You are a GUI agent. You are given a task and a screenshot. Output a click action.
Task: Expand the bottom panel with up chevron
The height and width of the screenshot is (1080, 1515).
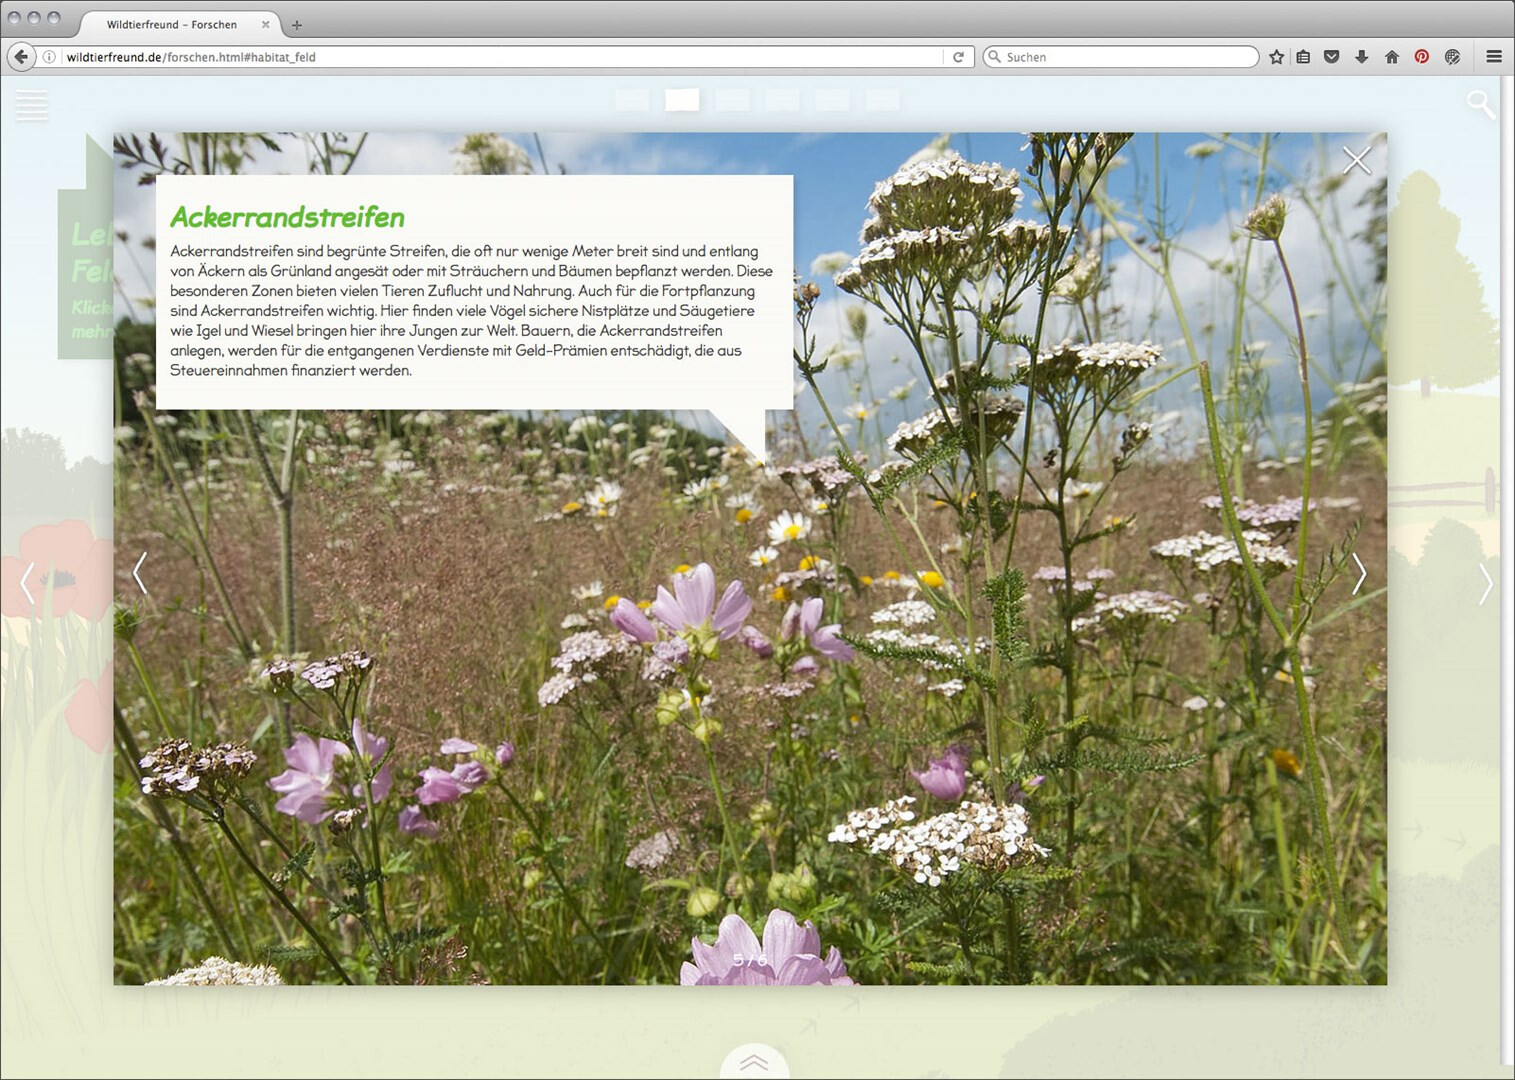click(754, 1063)
